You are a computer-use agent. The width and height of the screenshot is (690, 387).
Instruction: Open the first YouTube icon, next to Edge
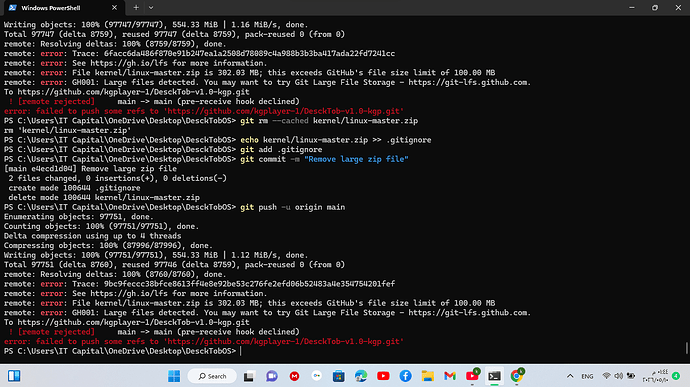pyautogui.click(x=383, y=376)
